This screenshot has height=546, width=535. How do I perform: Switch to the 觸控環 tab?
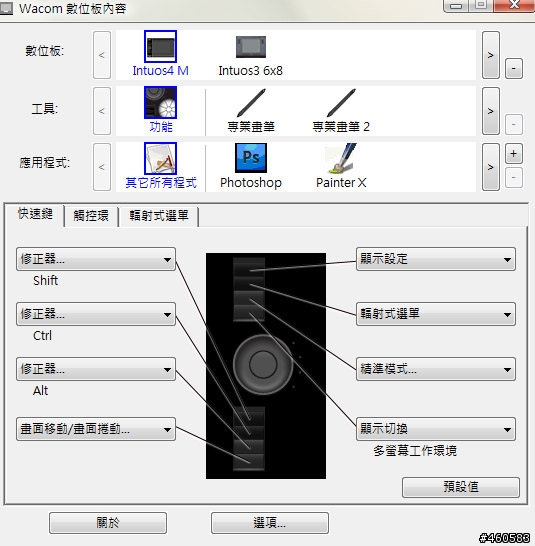click(x=91, y=216)
